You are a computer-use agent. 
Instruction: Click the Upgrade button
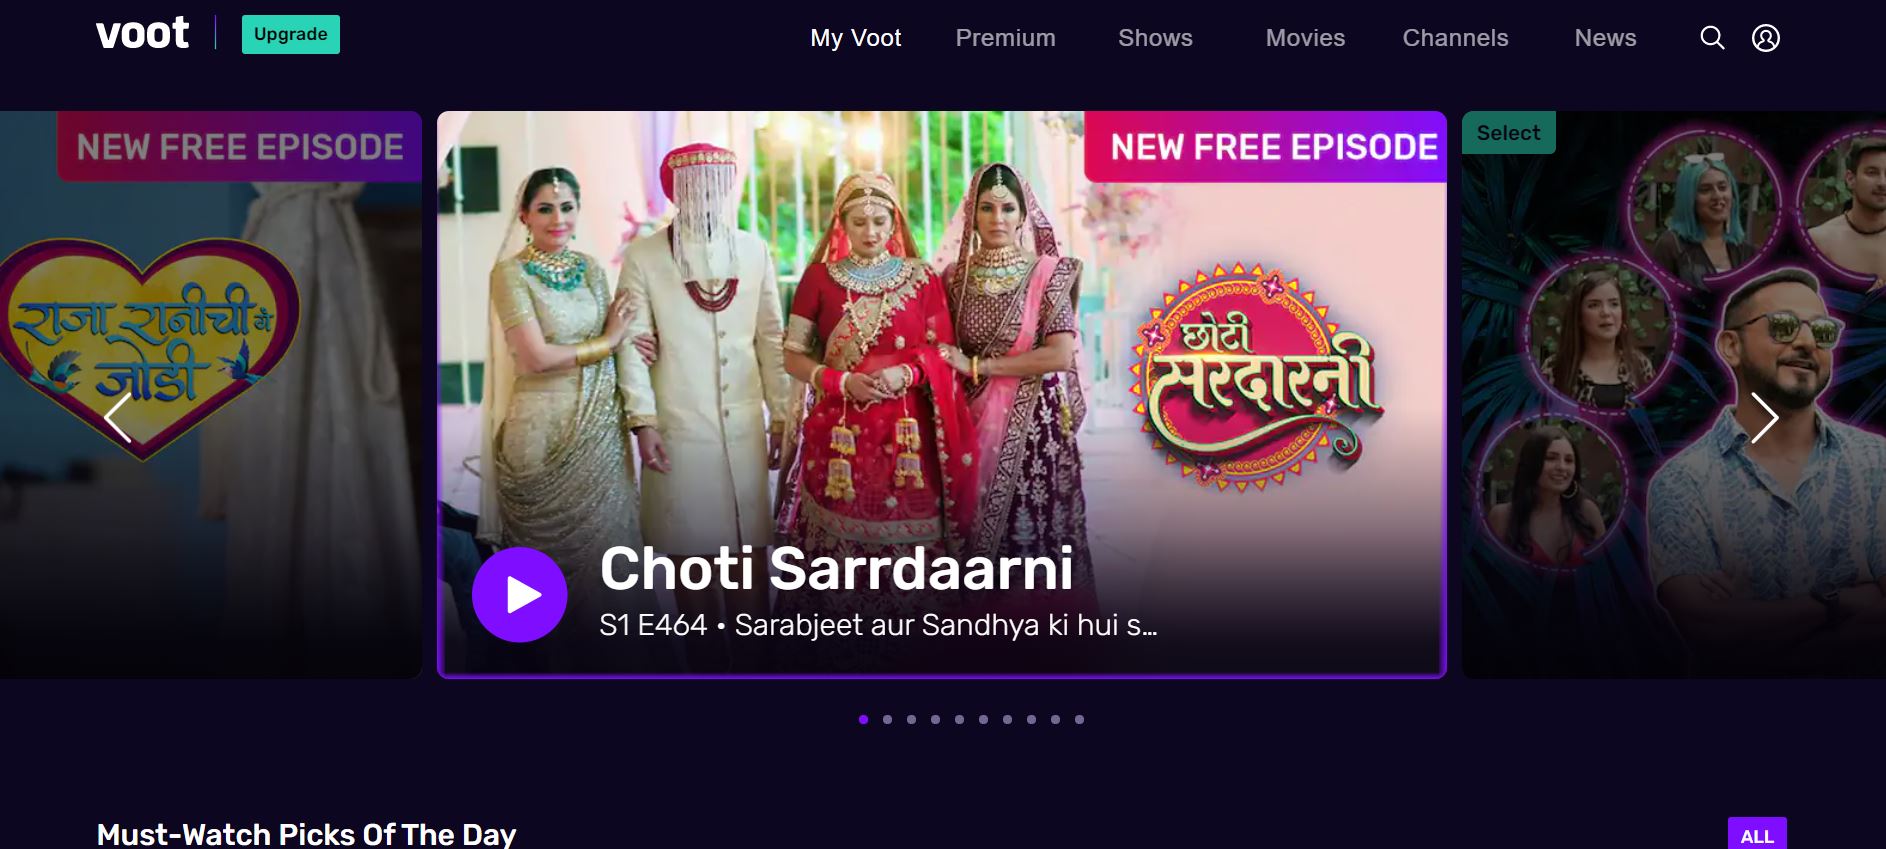point(291,34)
